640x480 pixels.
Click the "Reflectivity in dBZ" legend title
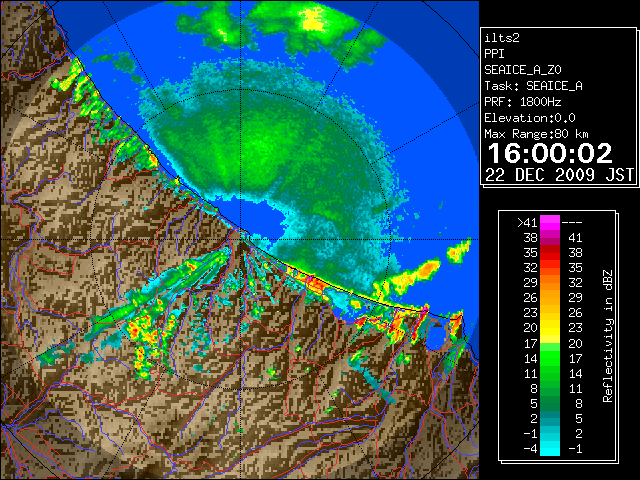pyautogui.click(x=608, y=336)
